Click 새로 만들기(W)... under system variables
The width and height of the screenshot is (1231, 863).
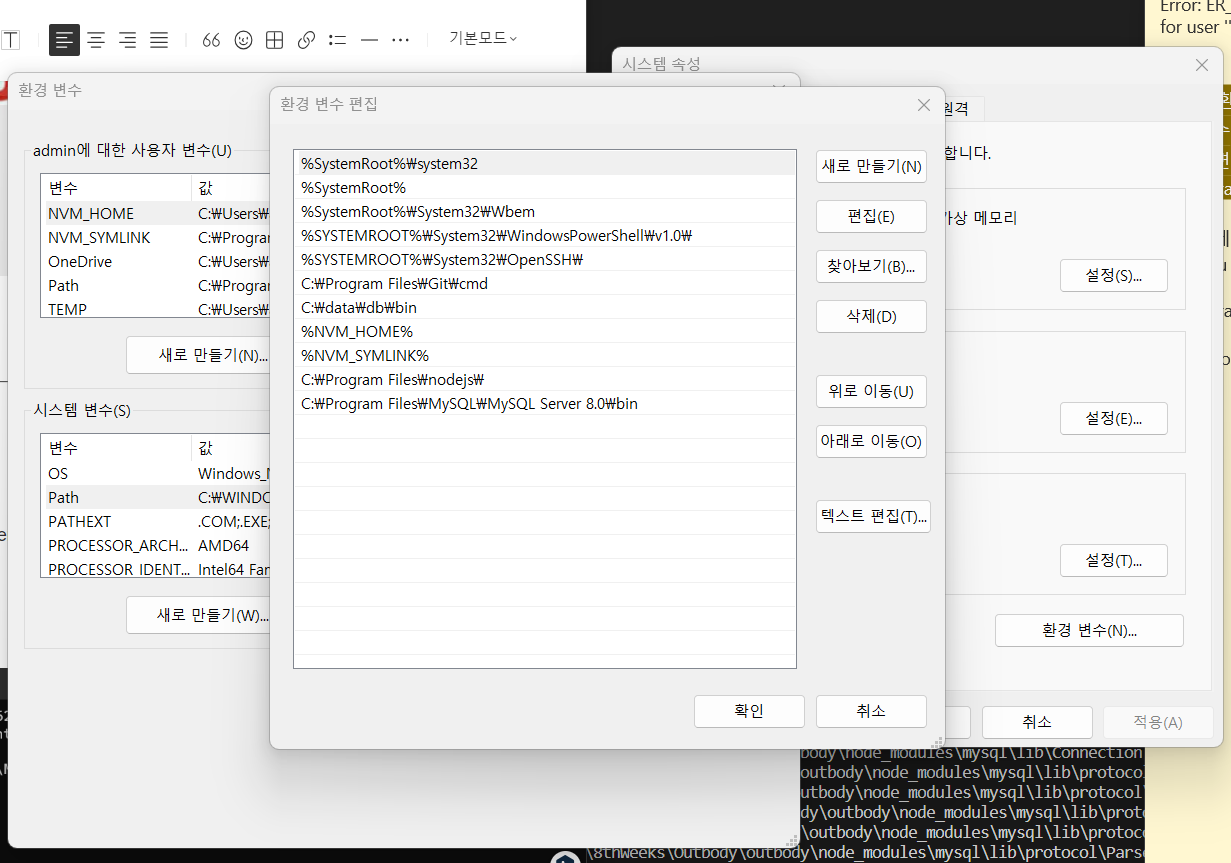tap(198, 615)
